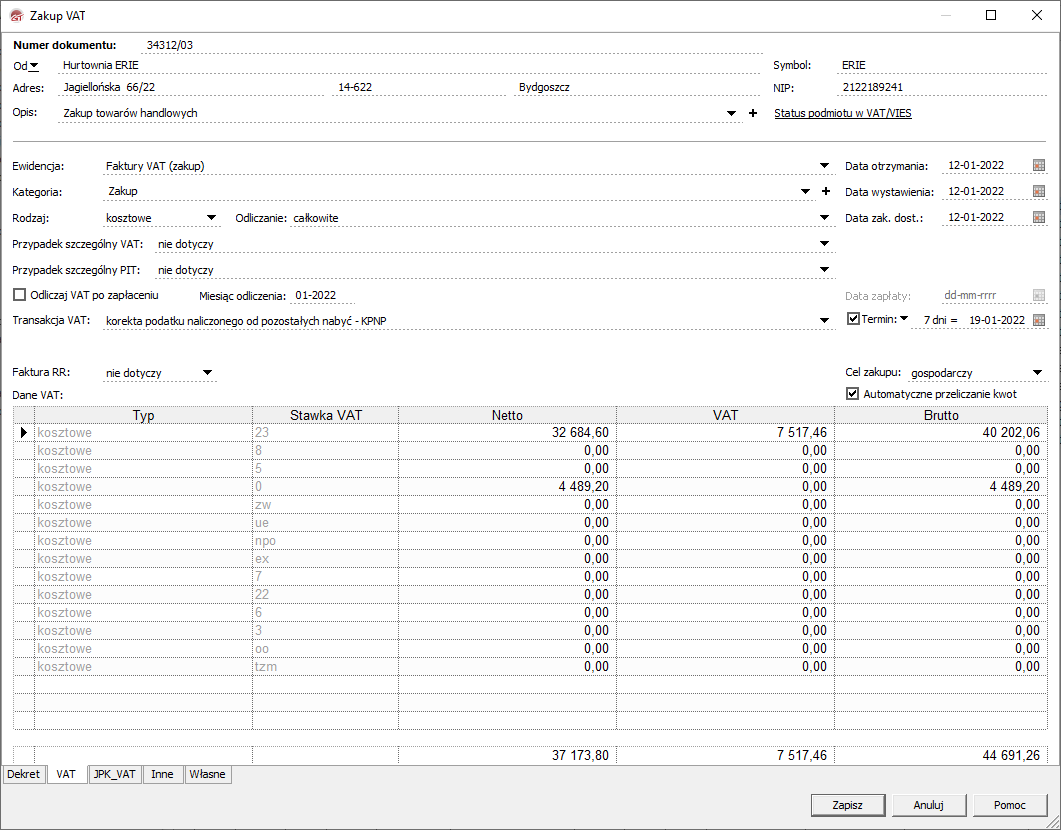Select the VAT tab
1061x830 pixels.
(x=66, y=774)
